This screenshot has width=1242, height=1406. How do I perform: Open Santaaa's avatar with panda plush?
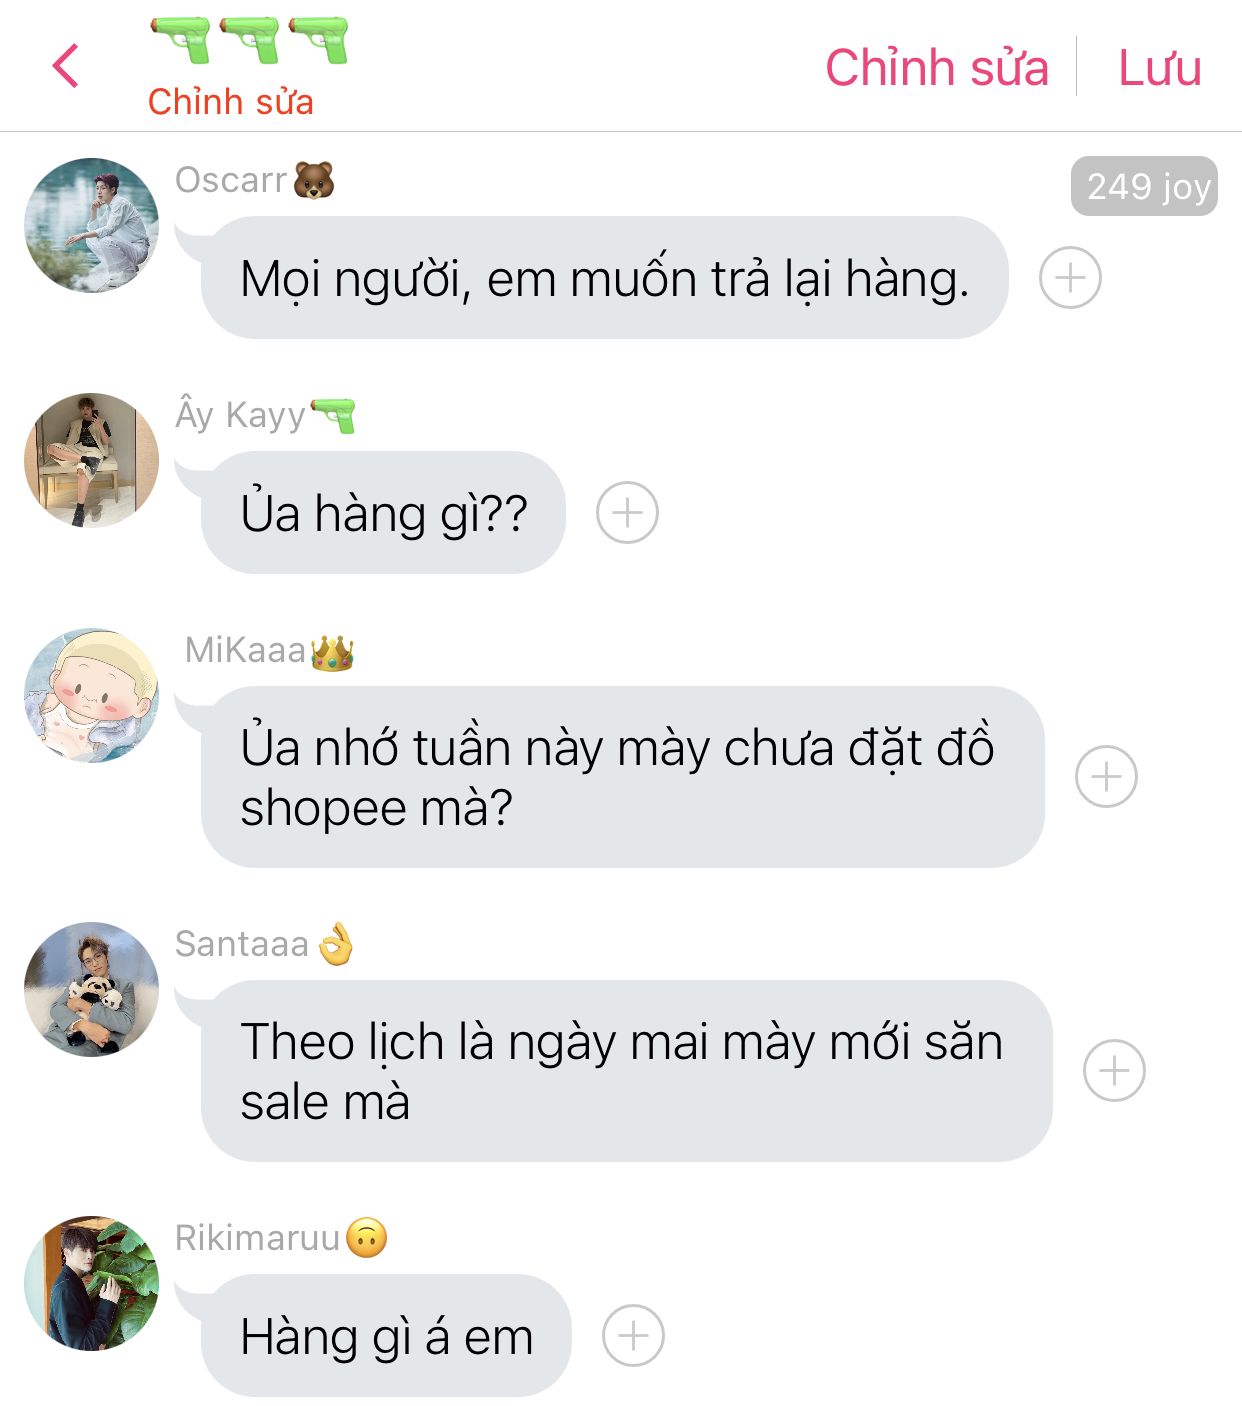pyautogui.click(x=91, y=989)
